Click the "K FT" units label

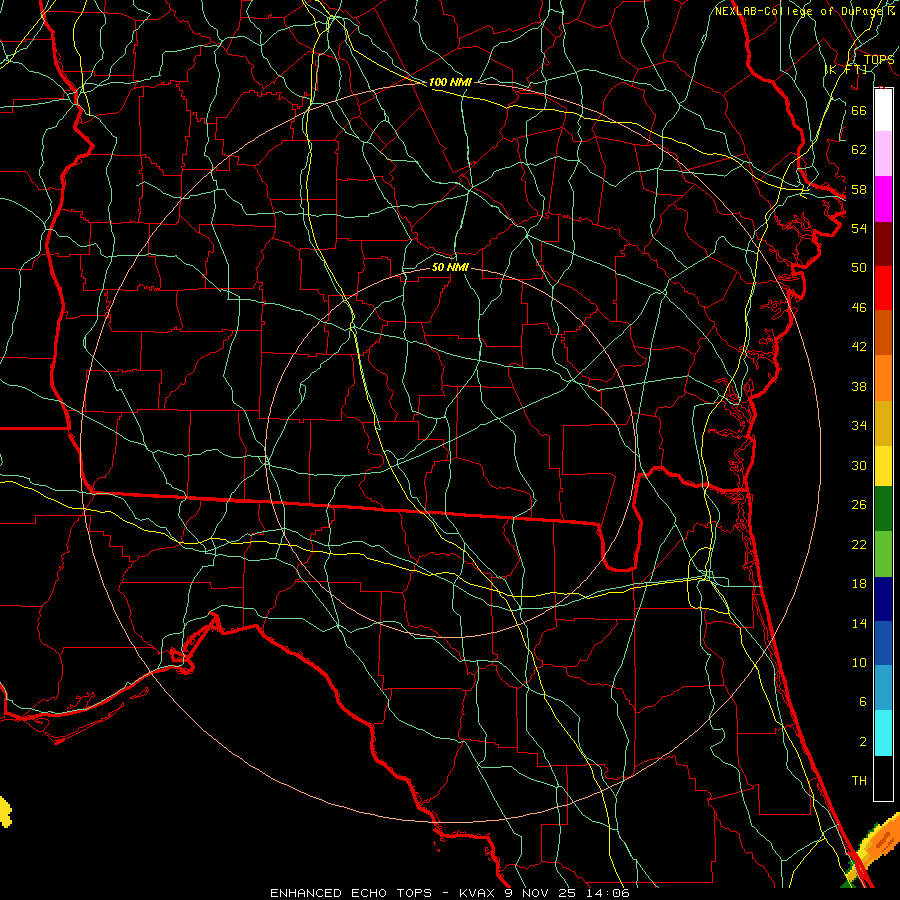click(846, 69)
